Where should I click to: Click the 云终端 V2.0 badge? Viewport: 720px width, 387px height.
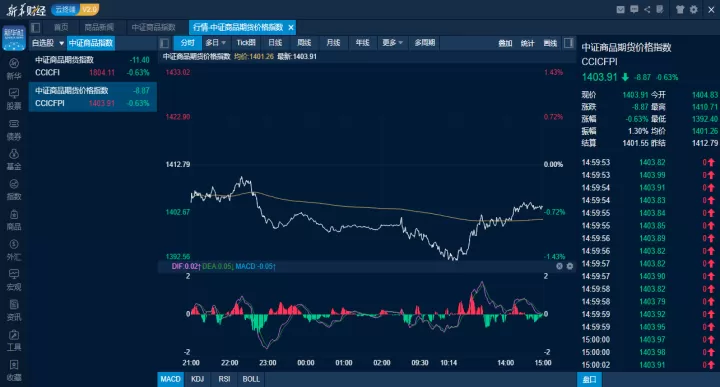click(75, 9)
